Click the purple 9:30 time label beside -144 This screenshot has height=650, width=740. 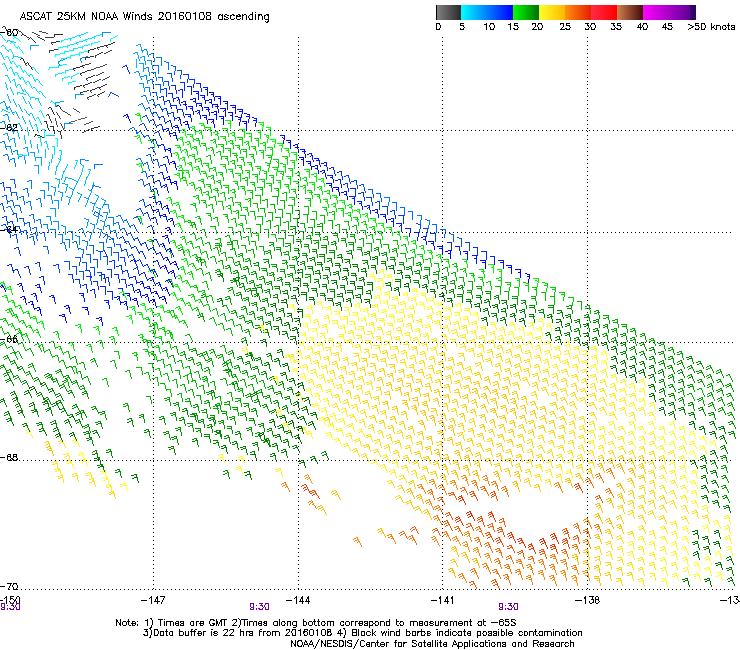(259, 607)
